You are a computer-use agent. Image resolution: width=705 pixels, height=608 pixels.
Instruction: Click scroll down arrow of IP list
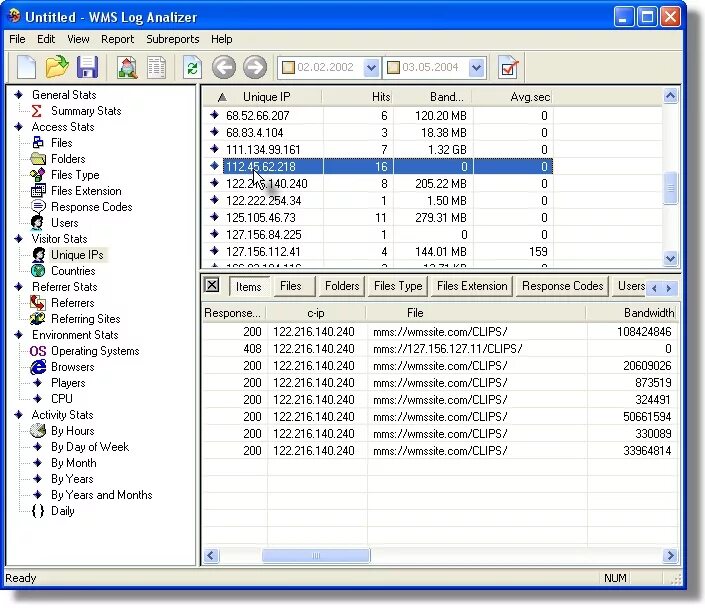pos(670,259)
